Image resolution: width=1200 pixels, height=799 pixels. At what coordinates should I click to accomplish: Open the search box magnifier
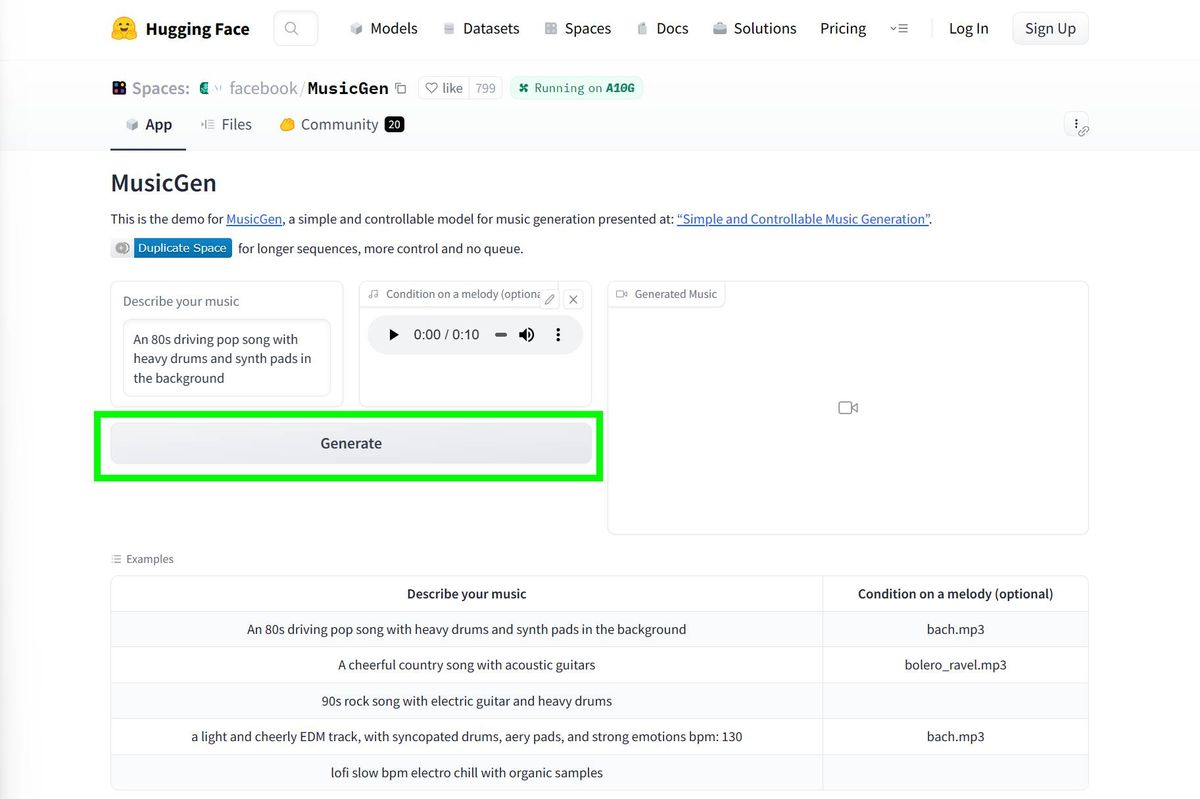click(294, 28)
